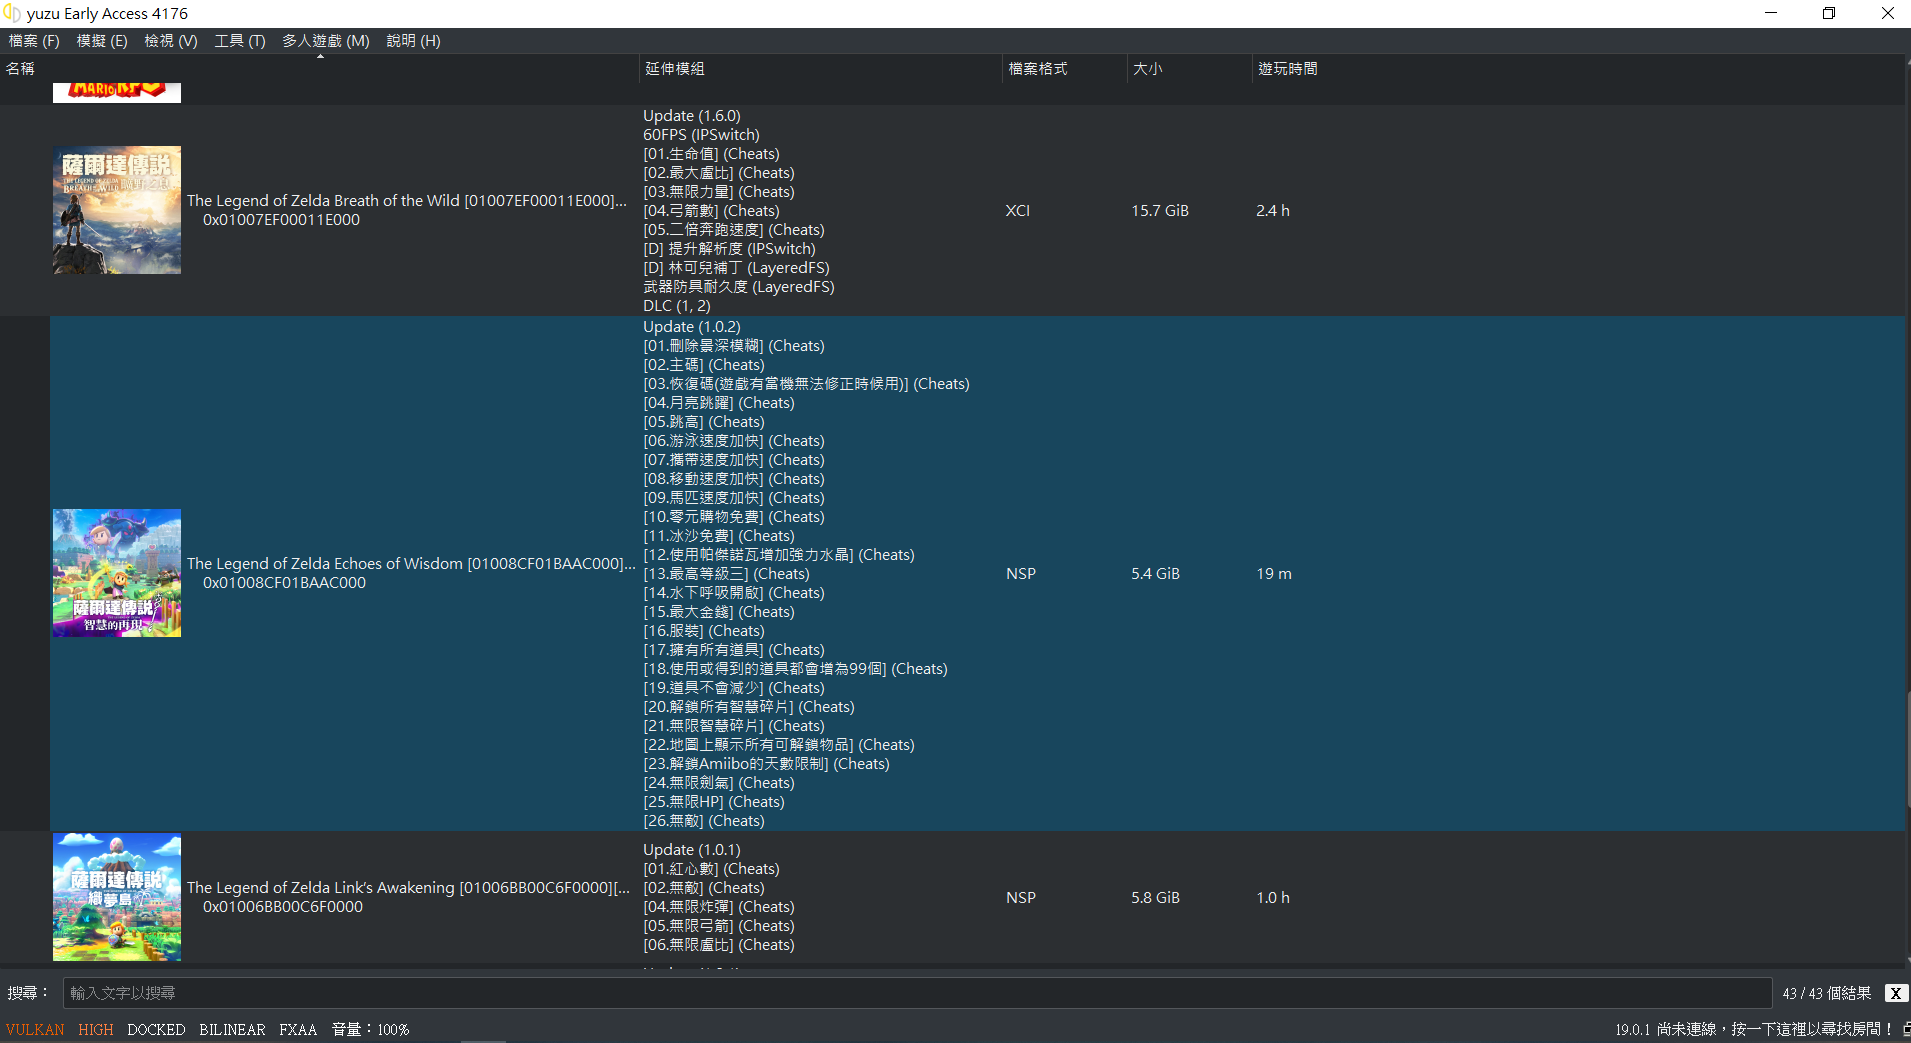The width and height of the screenshot is (1911, 1043).
Task: Open the 模擬 (E) menu
Action: 102,41
